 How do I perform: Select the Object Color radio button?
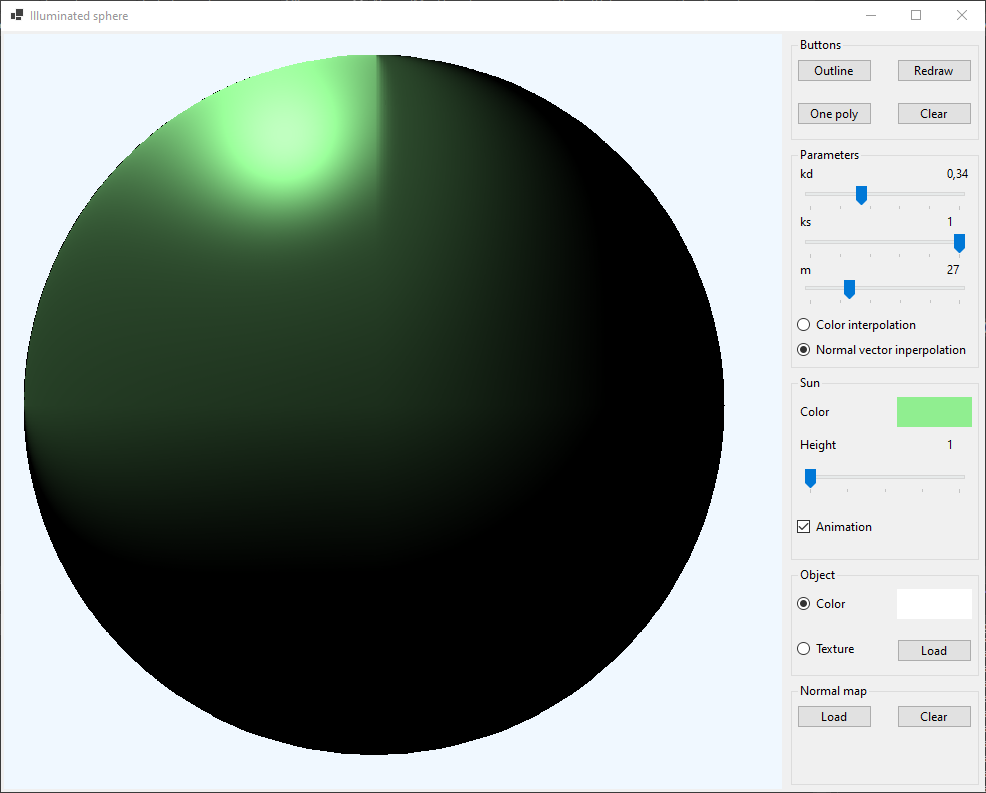pyautogui.click(x=804, y=604)
